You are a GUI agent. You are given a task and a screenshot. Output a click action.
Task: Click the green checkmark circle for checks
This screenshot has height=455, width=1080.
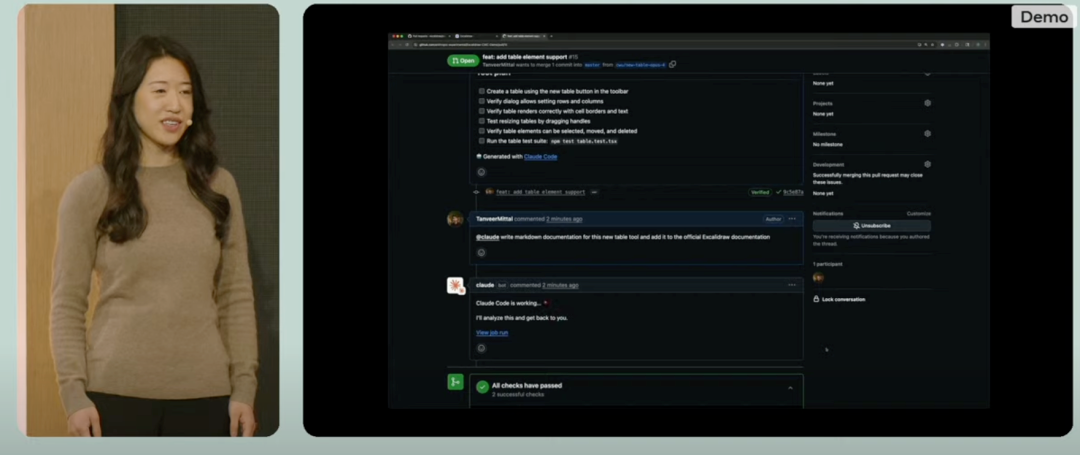pyautogui.click(x=482, y=387)
